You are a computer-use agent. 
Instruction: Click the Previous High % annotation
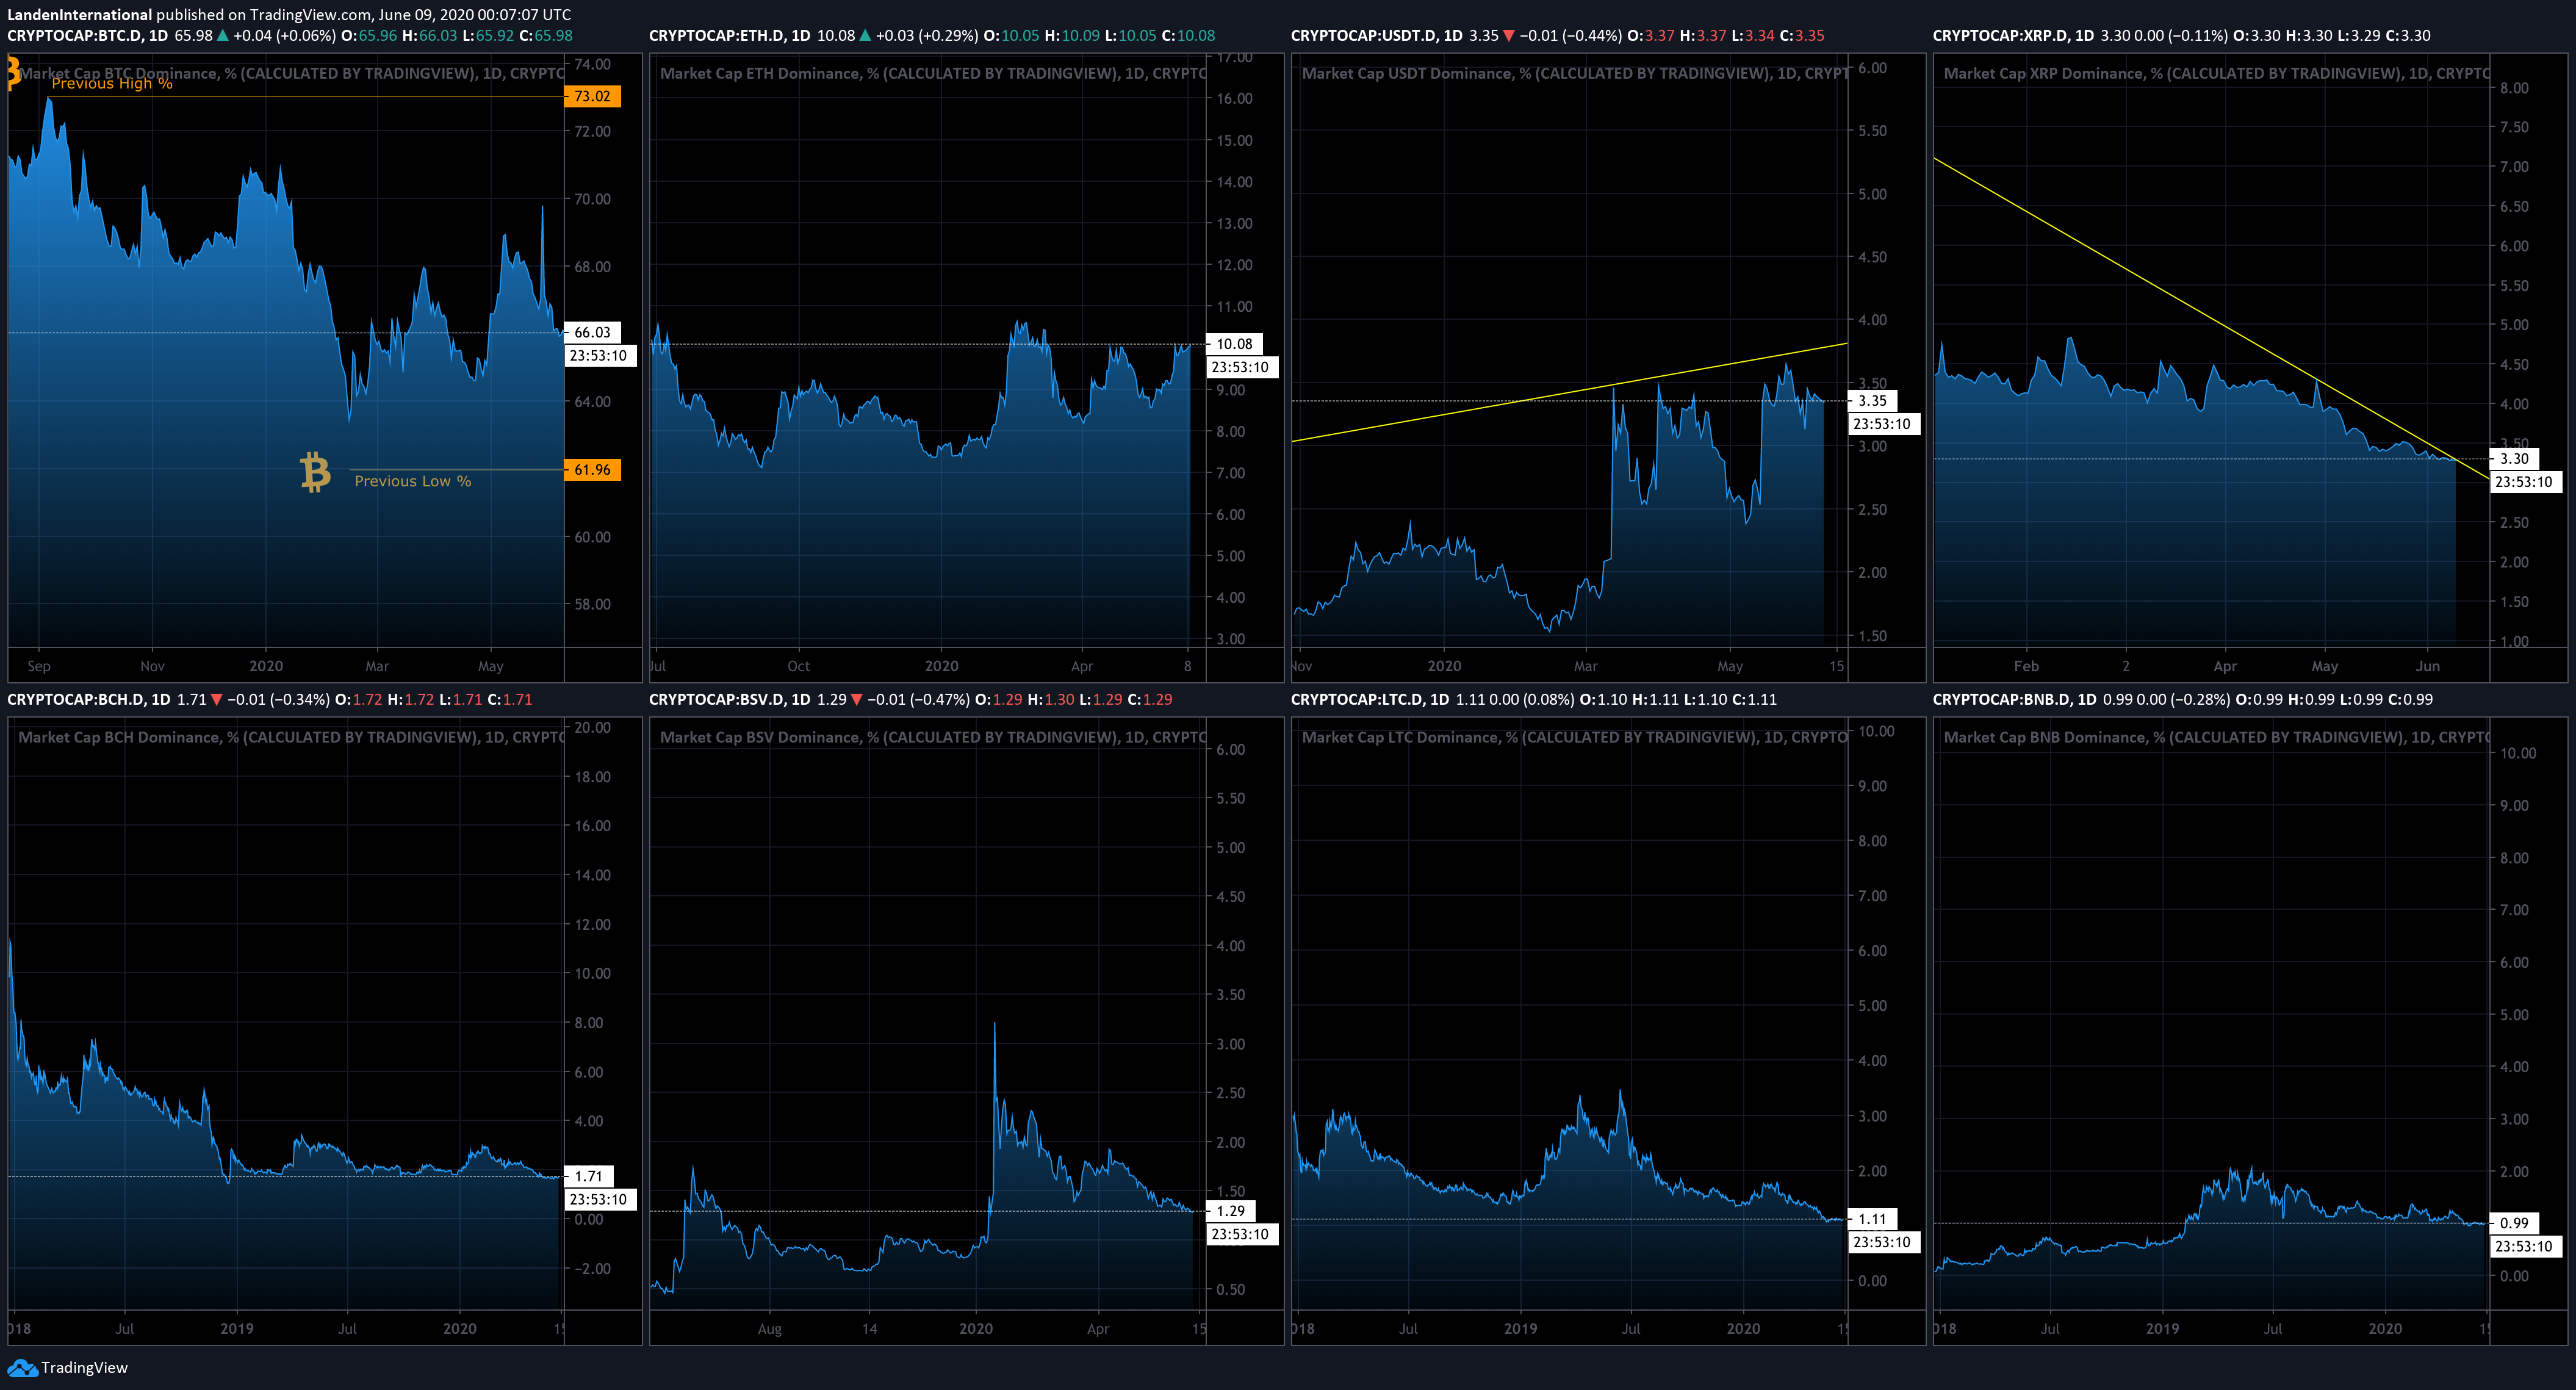[x=112, y=83]
